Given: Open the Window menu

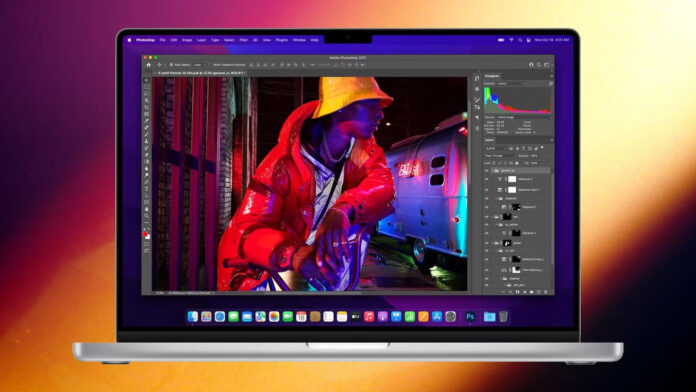Looking at the screenshot, I should click(x=299, y=40).
